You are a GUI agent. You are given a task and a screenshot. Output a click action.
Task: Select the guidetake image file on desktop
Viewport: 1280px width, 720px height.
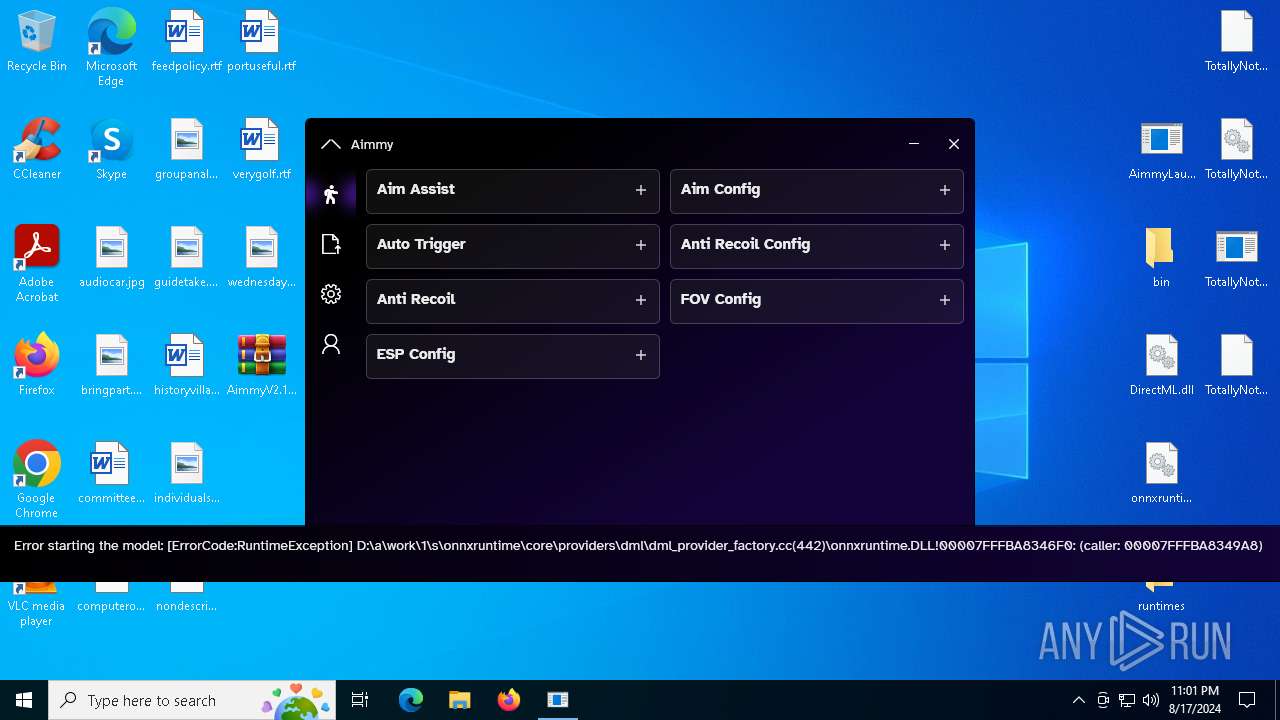[x=186, y=258]
